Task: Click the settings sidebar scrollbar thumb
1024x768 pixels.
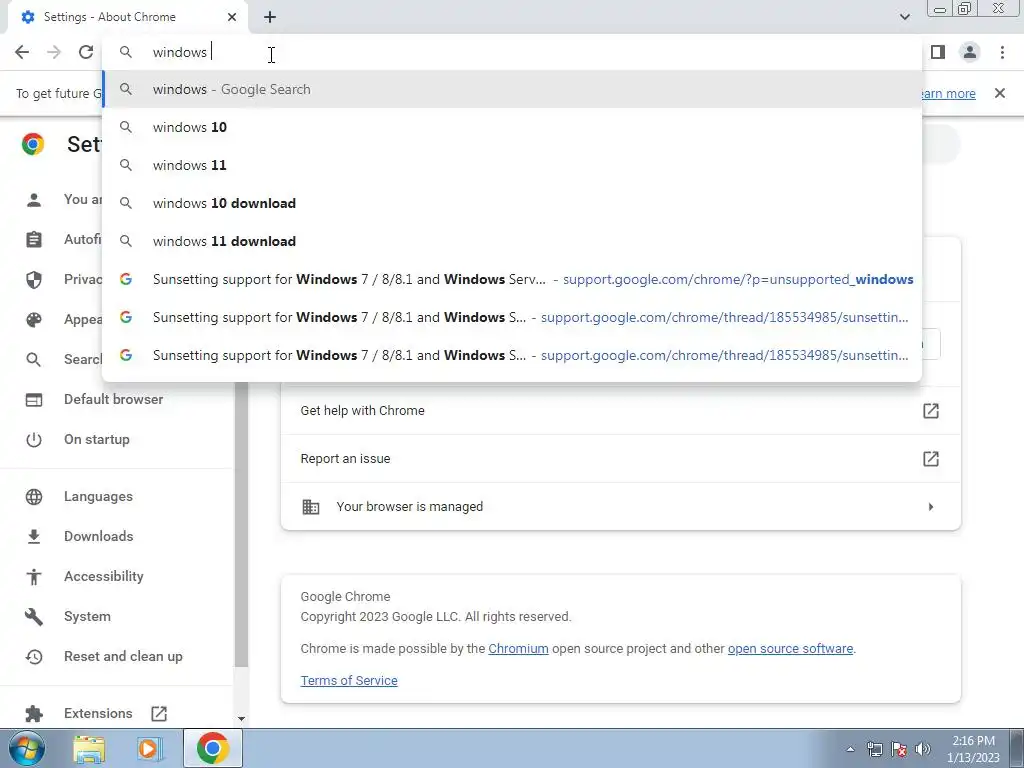Action: (241, 525)
